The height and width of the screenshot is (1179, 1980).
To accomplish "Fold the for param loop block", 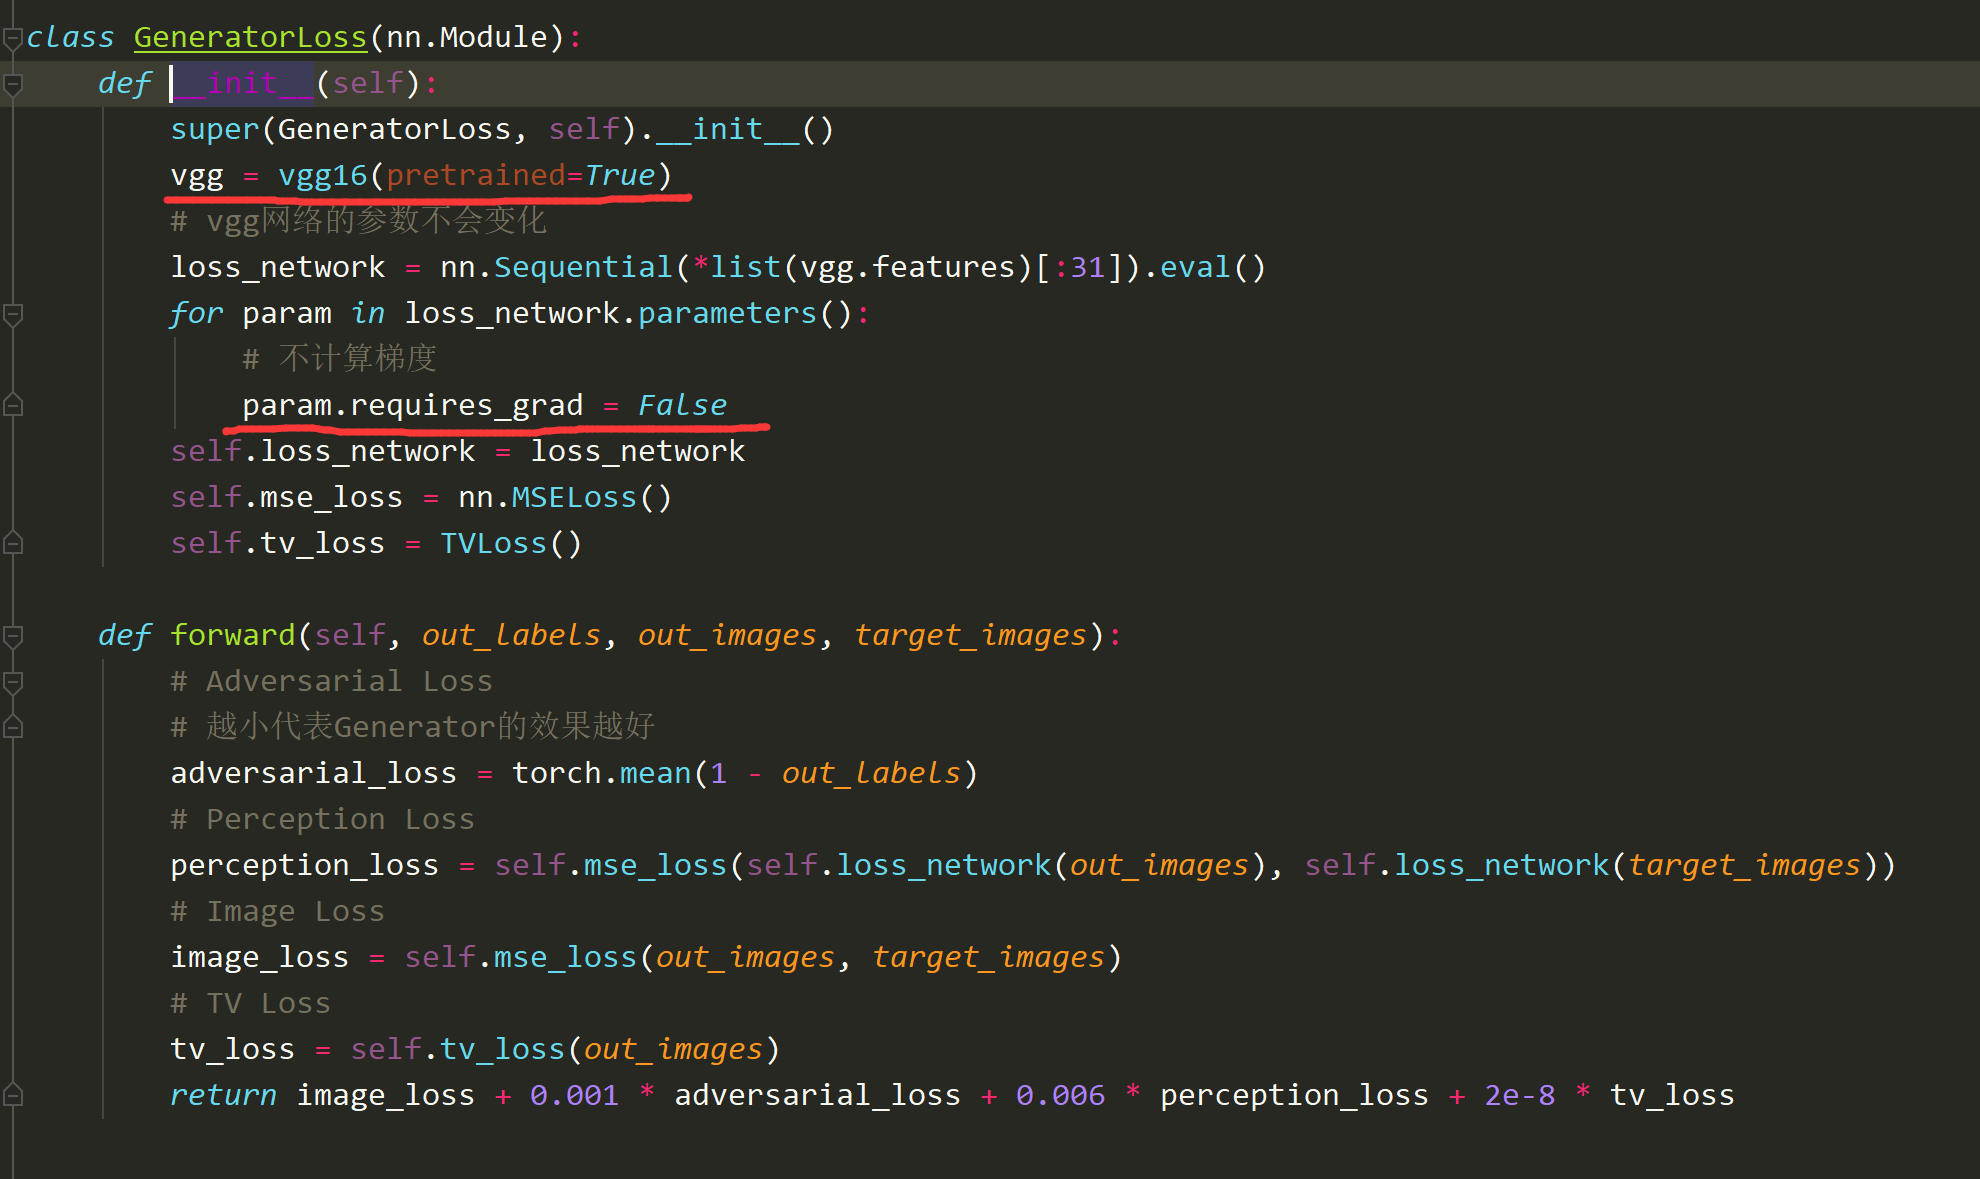I will 12,315.
